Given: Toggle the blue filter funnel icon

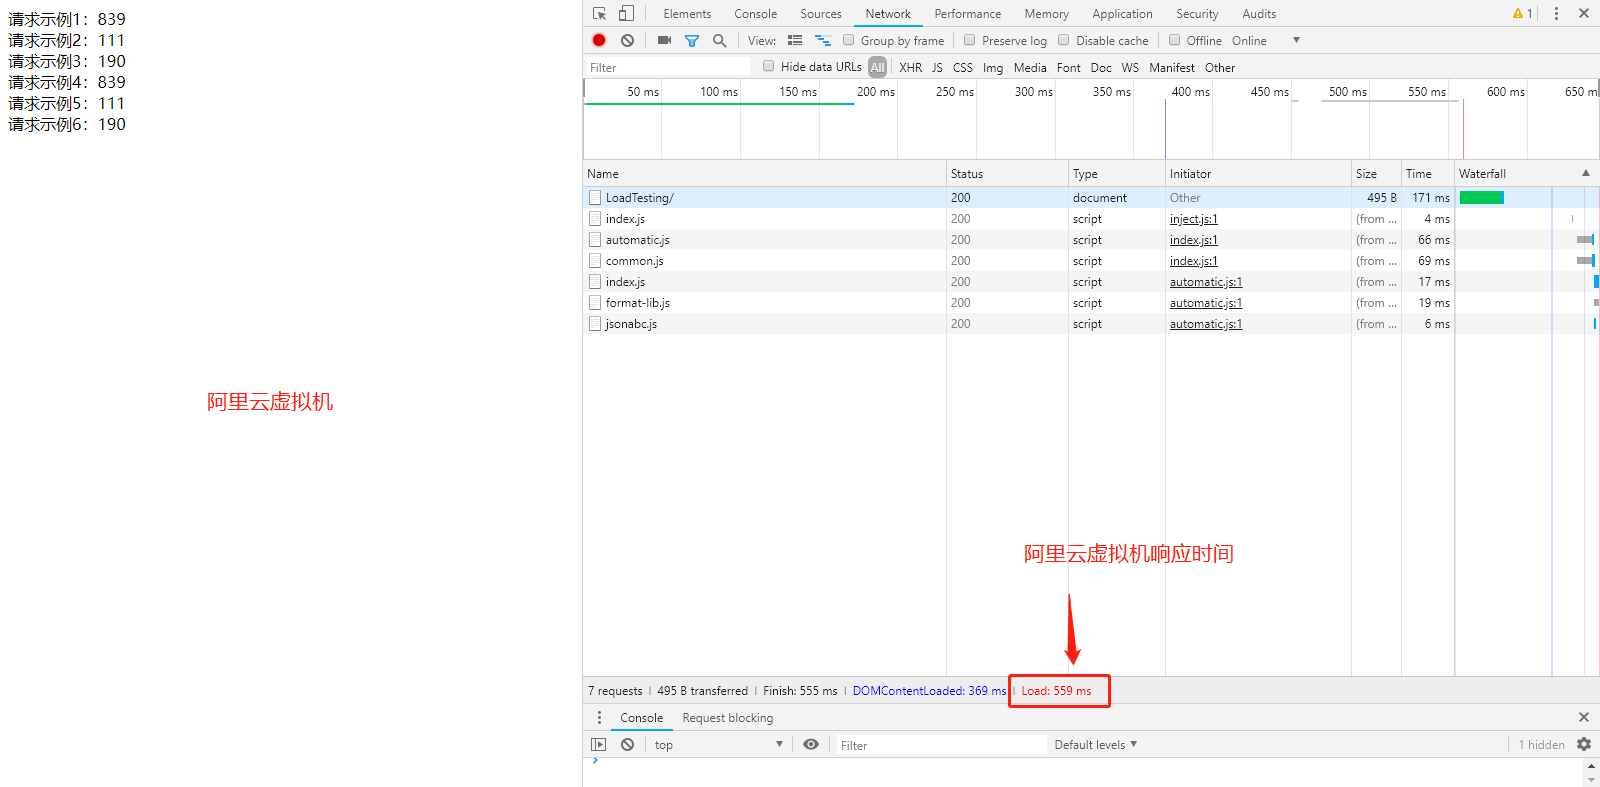Looking at the screenshot, I should pyautogui.click(x=691, y=41).
